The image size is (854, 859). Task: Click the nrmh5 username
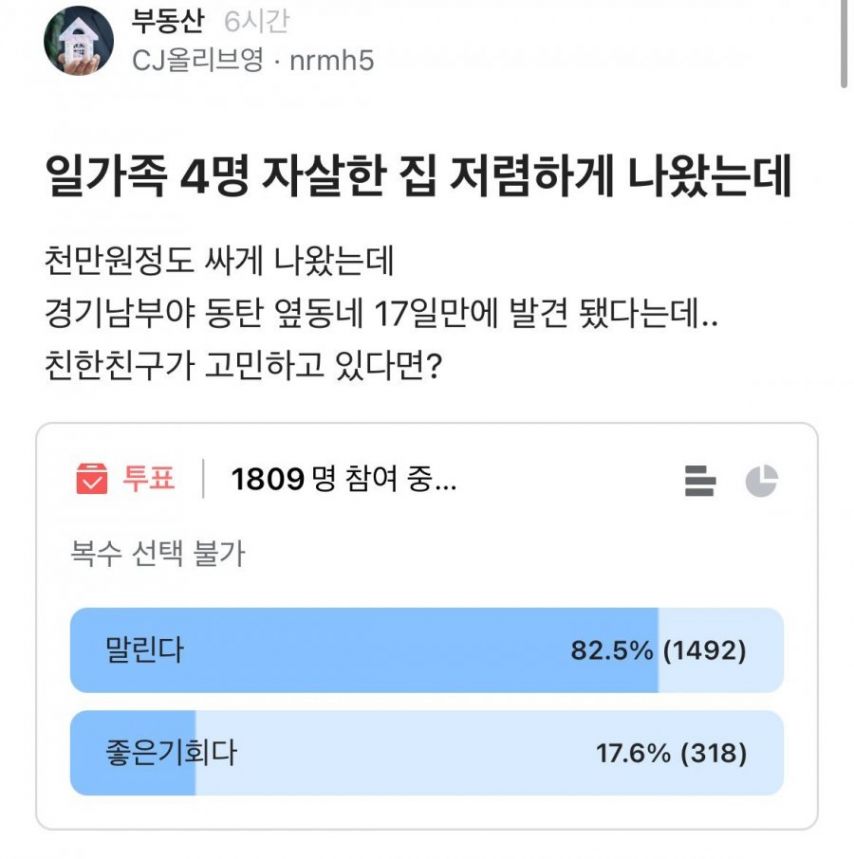(331, 62)
